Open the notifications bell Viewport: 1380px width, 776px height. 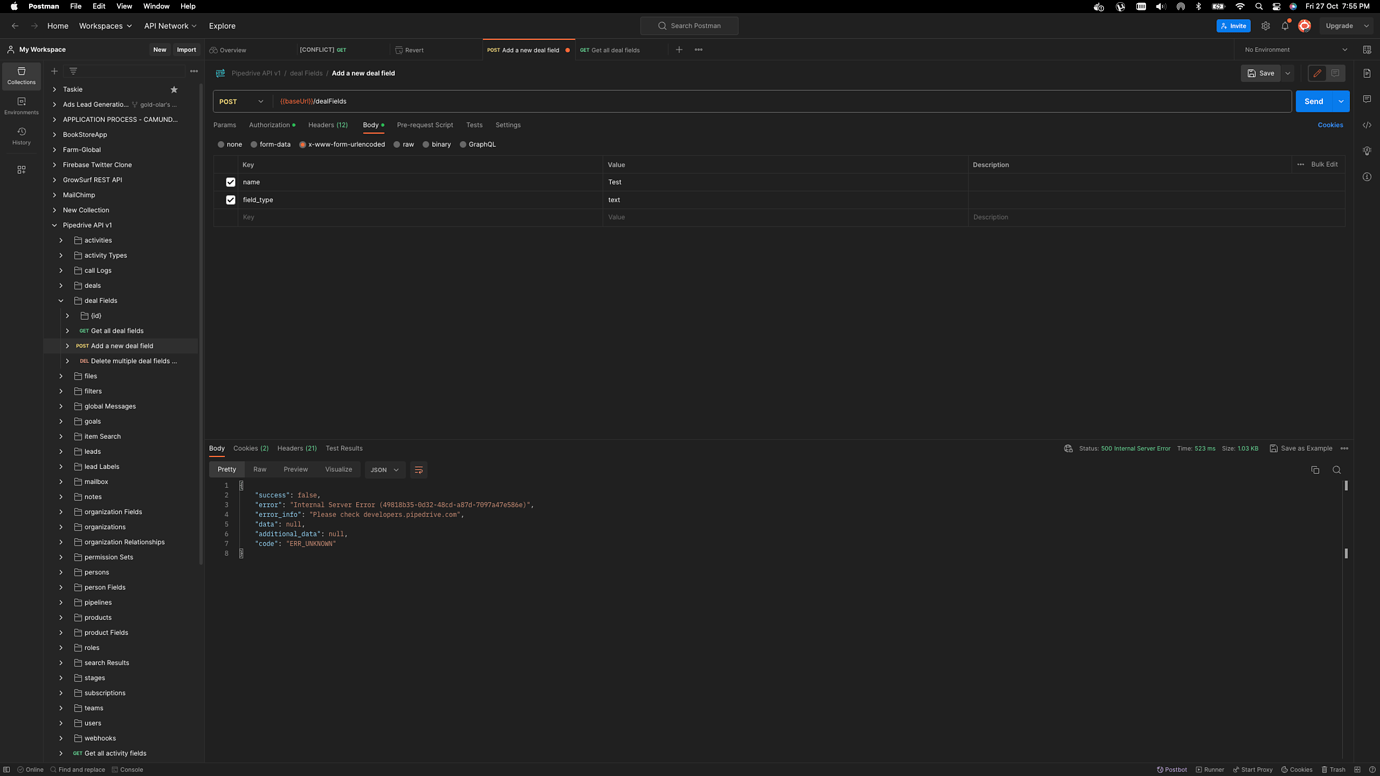[1285, 26]
